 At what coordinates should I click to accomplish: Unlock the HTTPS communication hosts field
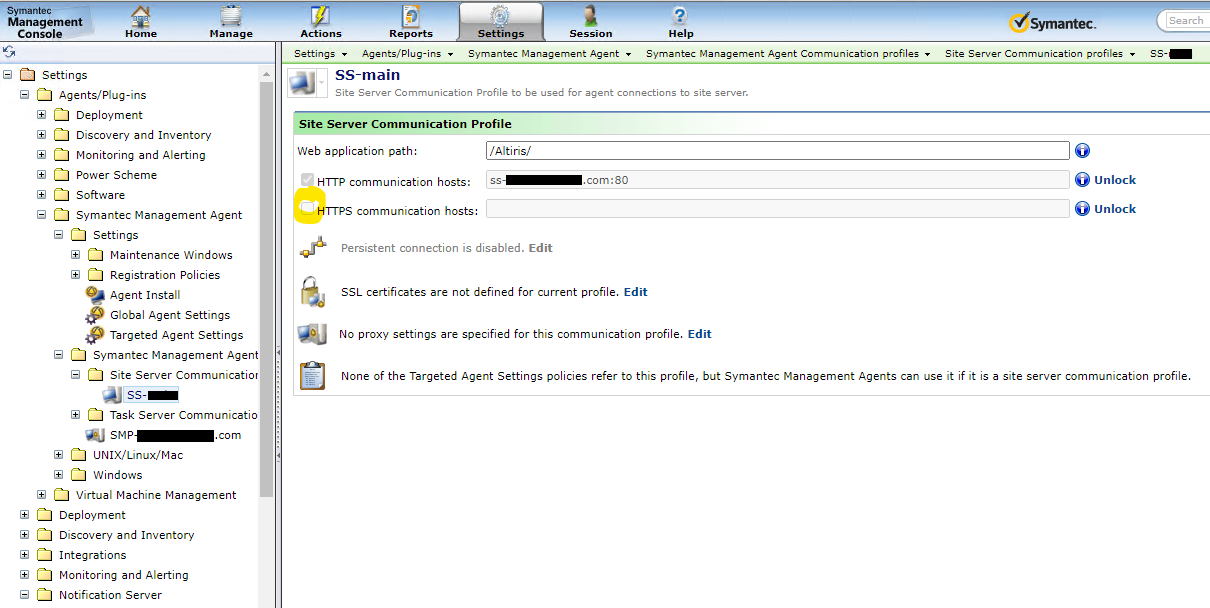1115,209
